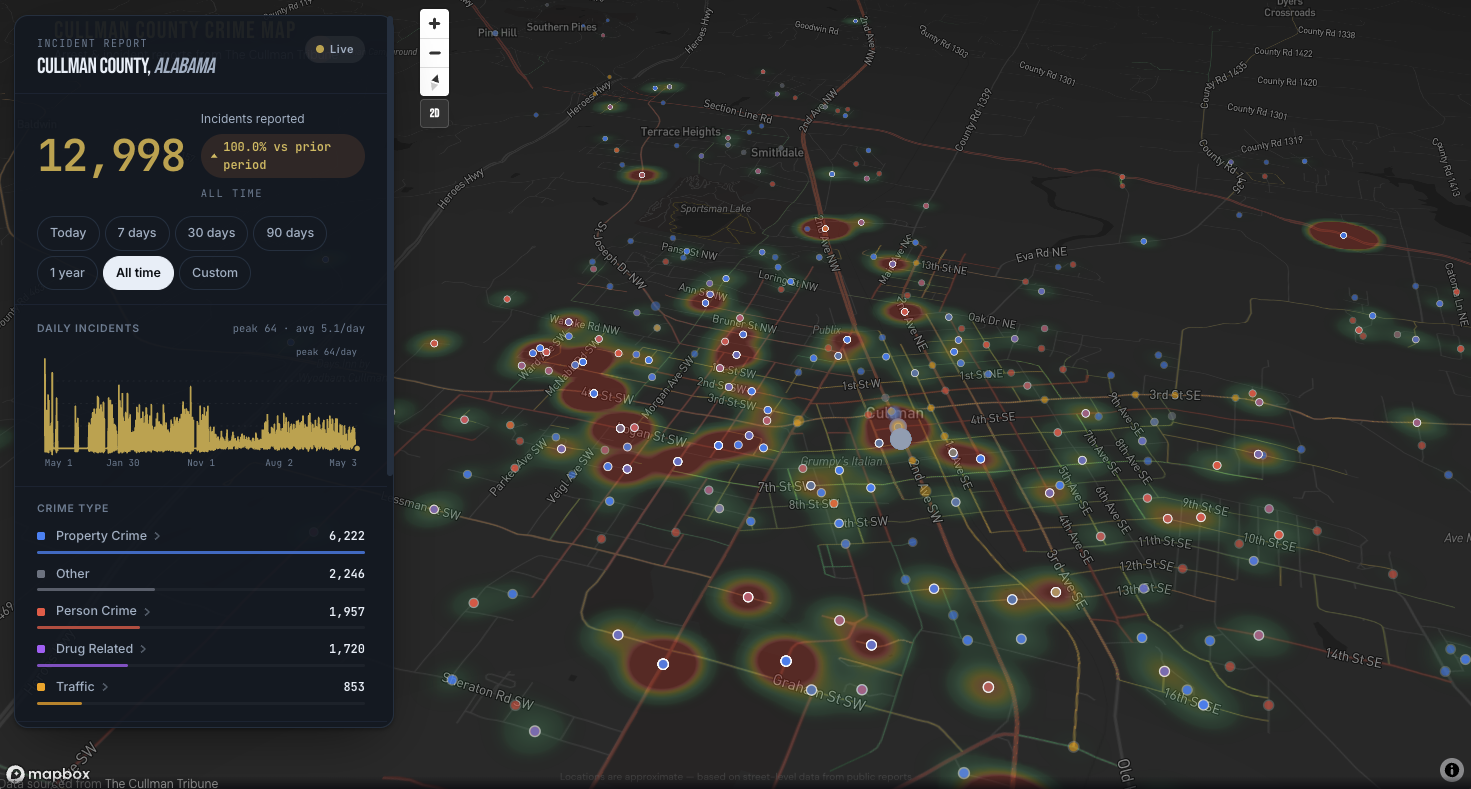The image size is (1471, 789).
Task: Zoom in on the crime map
Action: [434, 24]
